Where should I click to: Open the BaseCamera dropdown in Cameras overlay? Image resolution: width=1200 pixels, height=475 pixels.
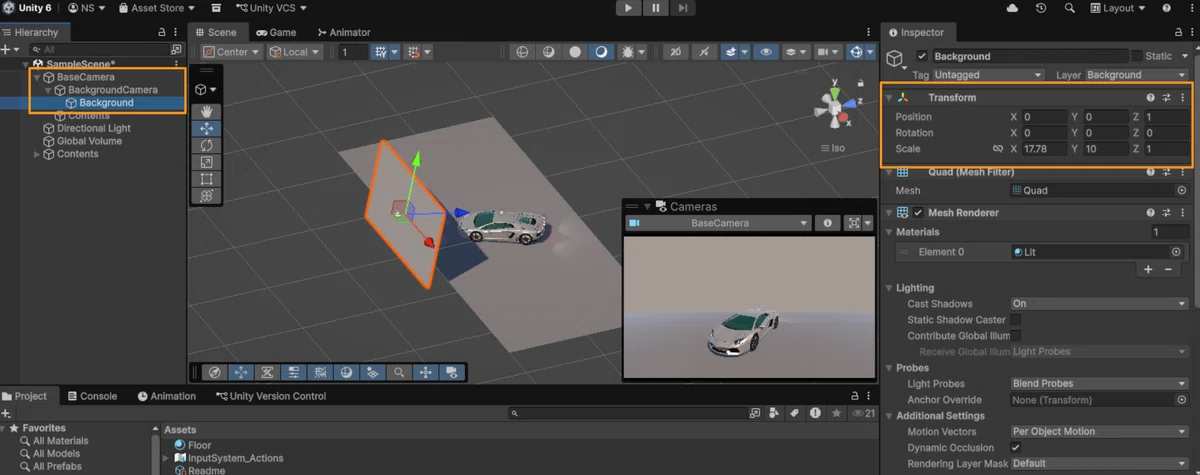[718, 224]
